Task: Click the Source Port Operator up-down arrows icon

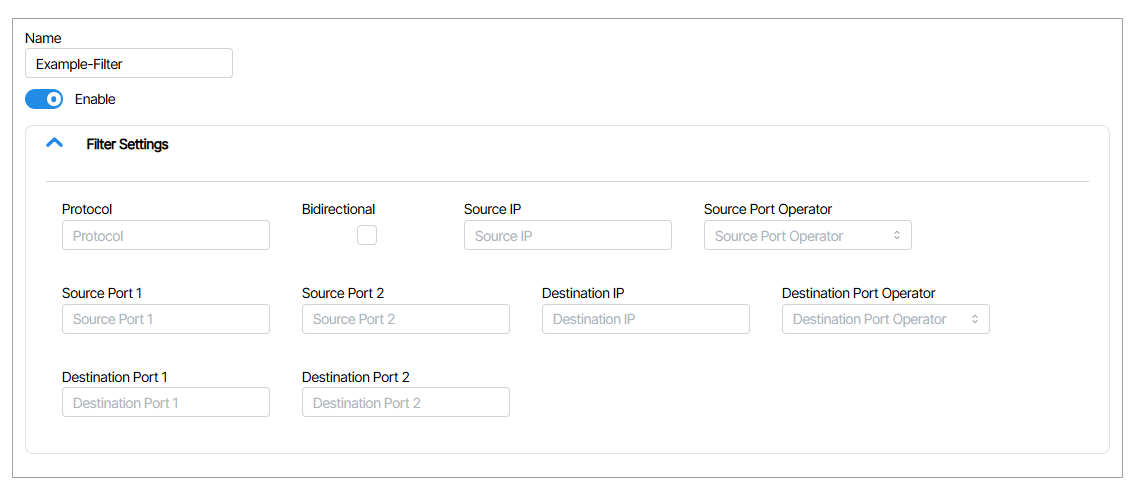Action: pyautogui.click(x=897, y=236)
